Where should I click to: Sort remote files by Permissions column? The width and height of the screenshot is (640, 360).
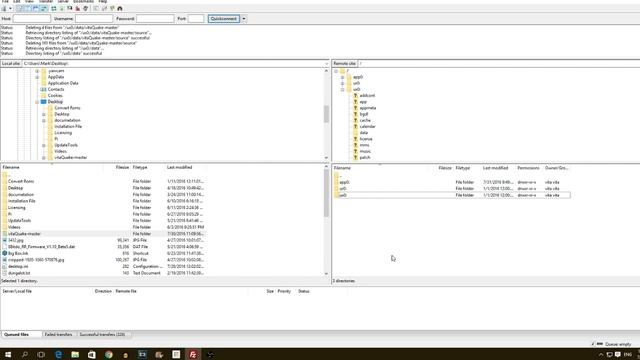coord(528,168)
